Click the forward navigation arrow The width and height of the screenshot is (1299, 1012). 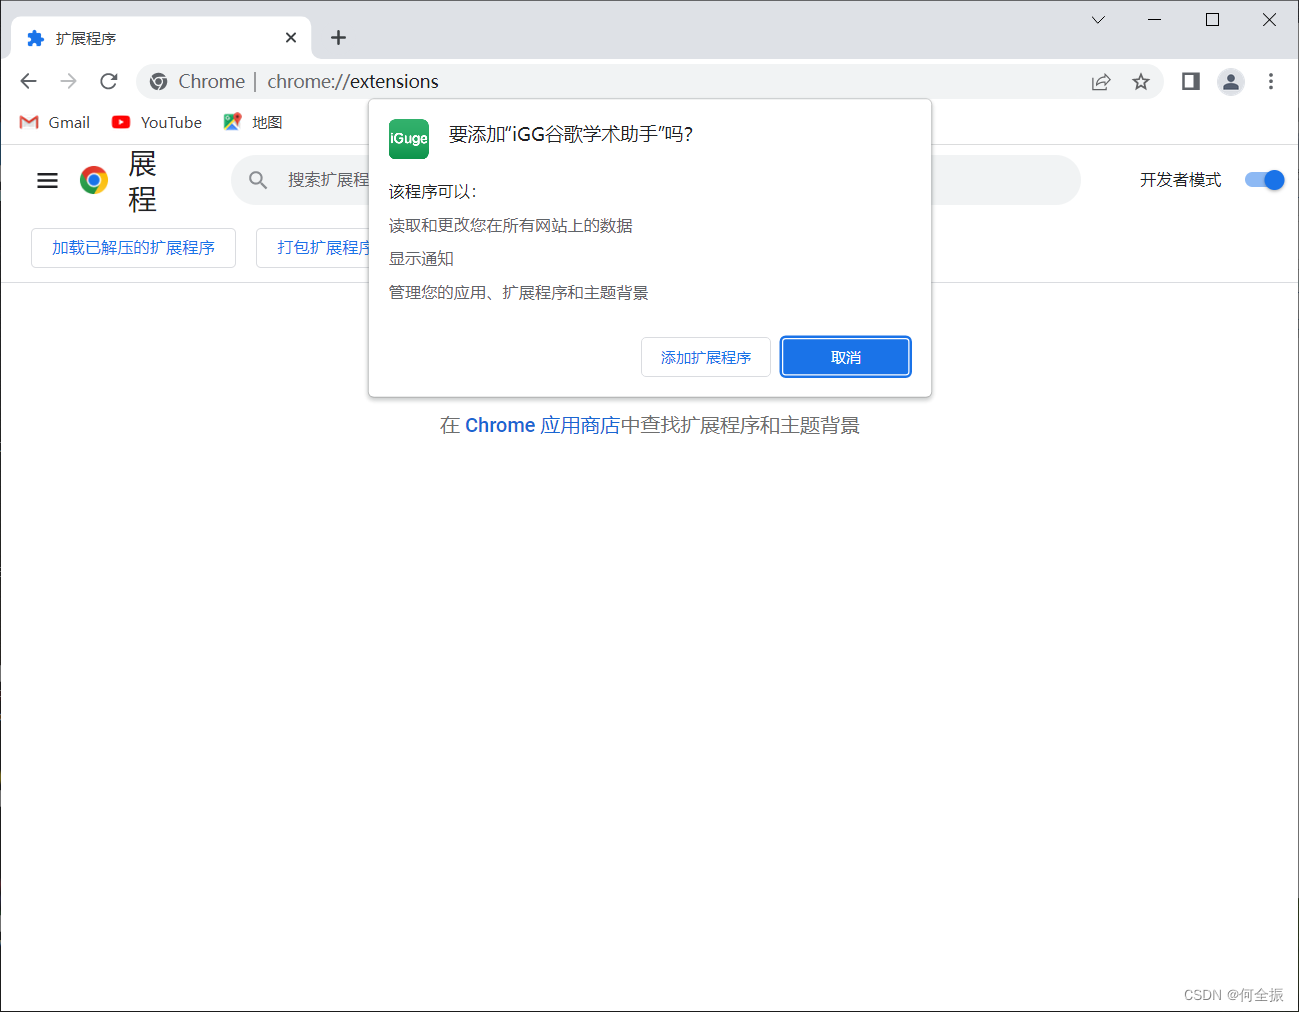68,81
